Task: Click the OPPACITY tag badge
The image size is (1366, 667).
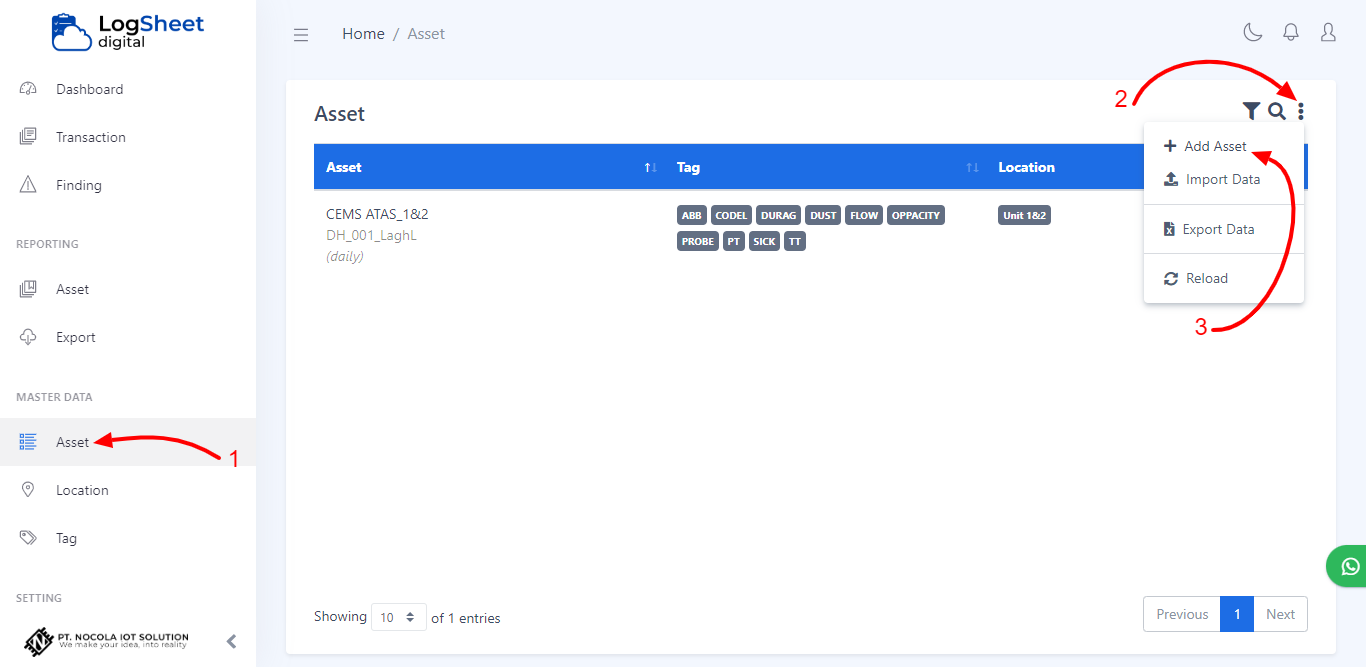Action: tap(915, 215)
